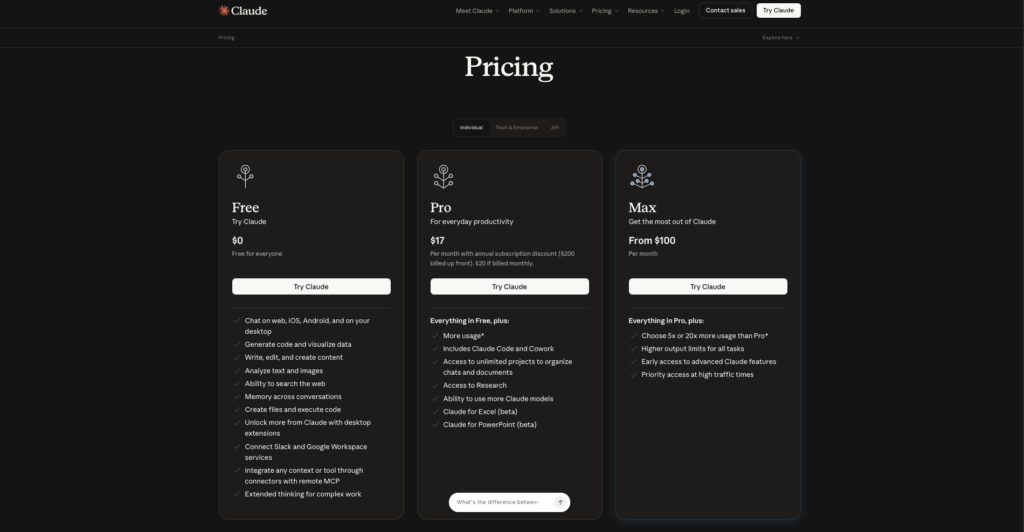Select the Individual plans tab

[471, 128]
